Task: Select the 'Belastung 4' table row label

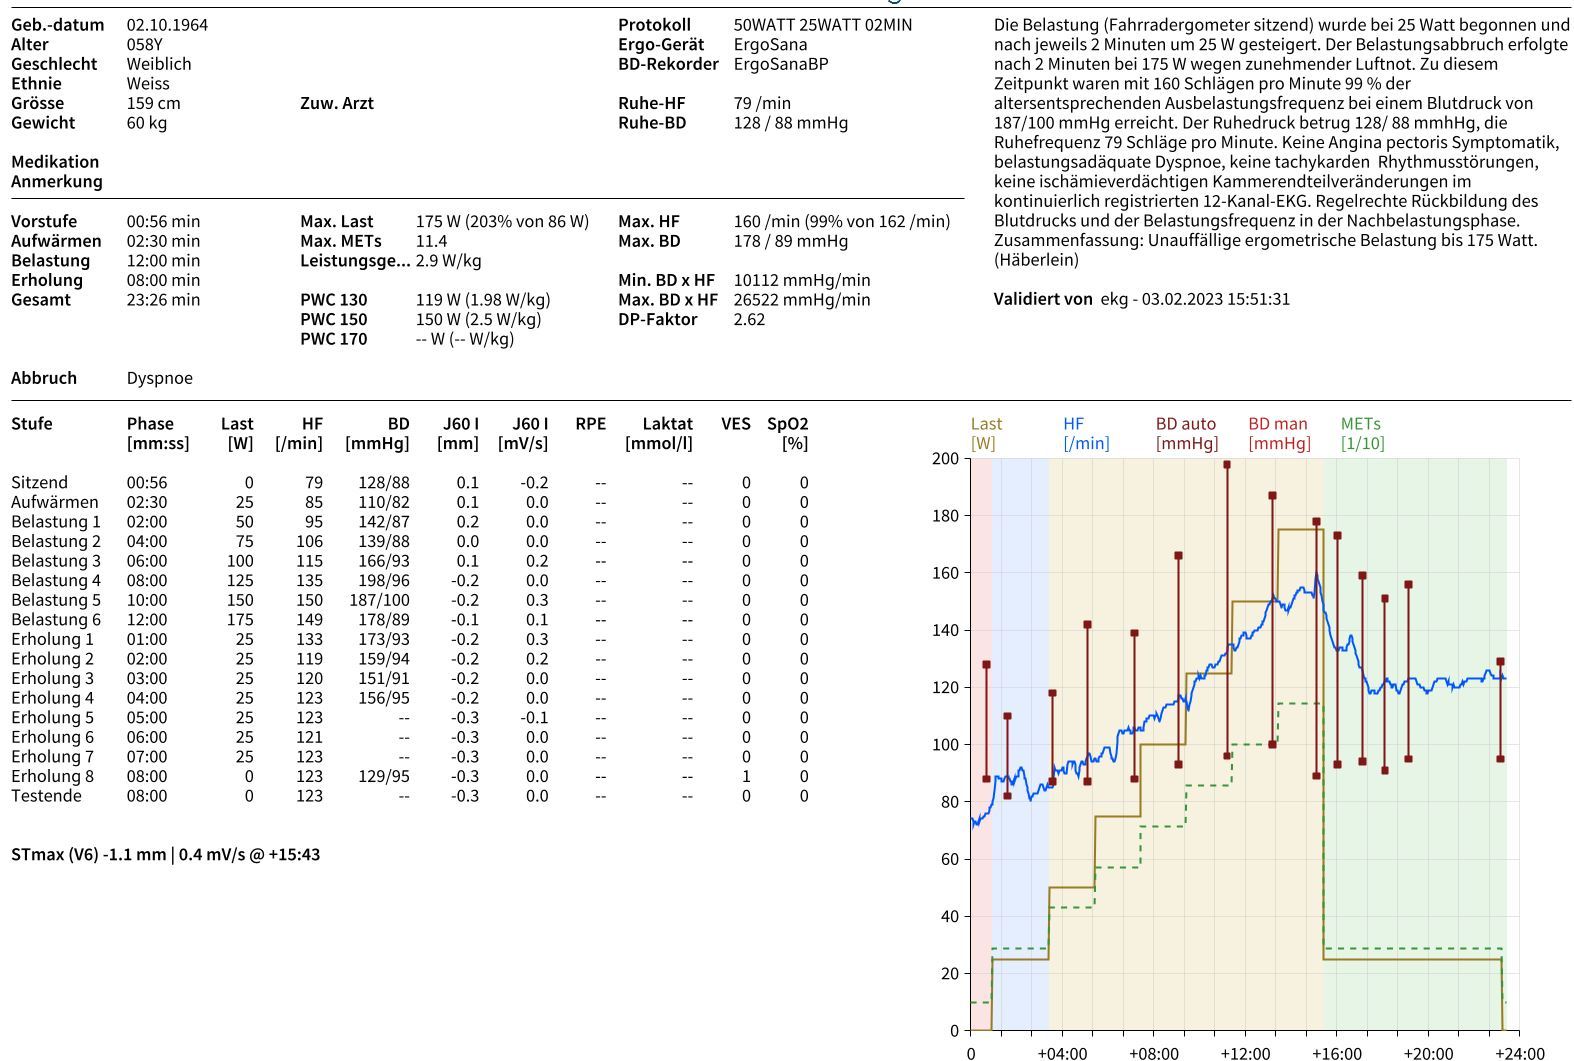Action: 56,581
